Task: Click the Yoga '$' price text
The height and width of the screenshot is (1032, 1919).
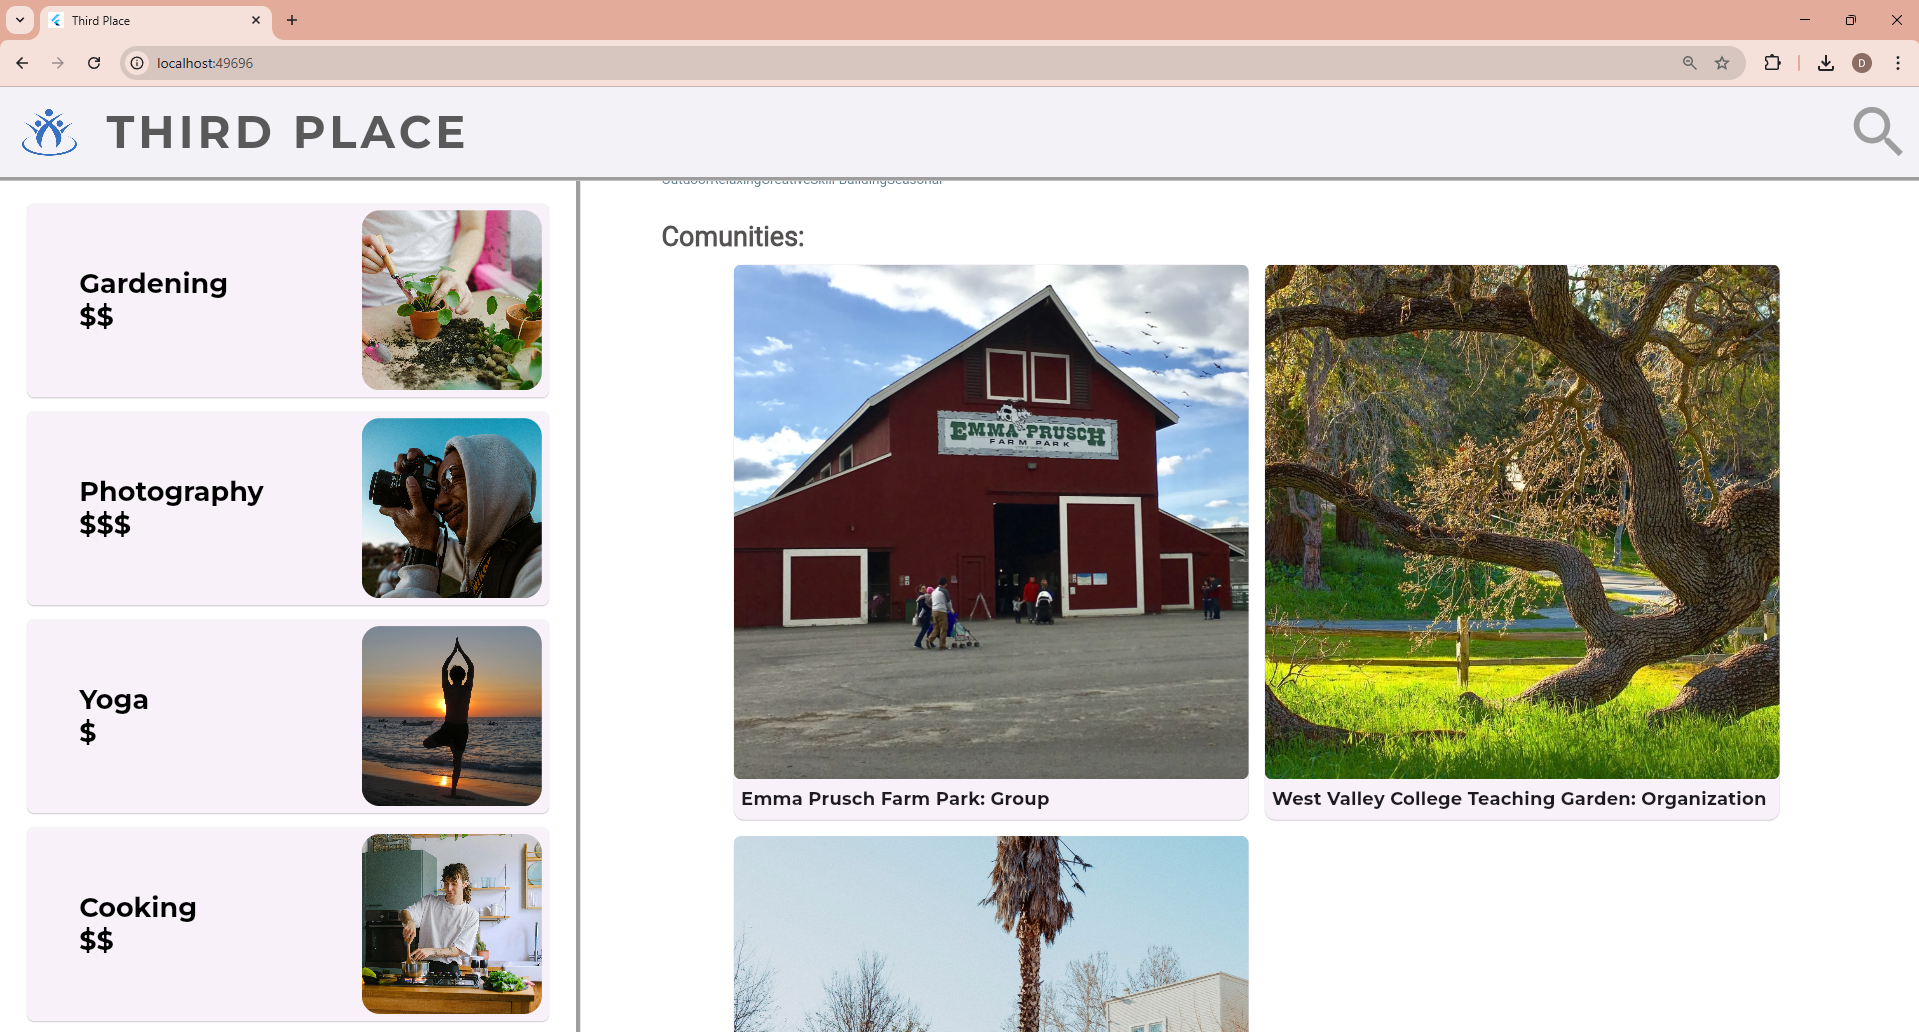Action: click(88, 732)
